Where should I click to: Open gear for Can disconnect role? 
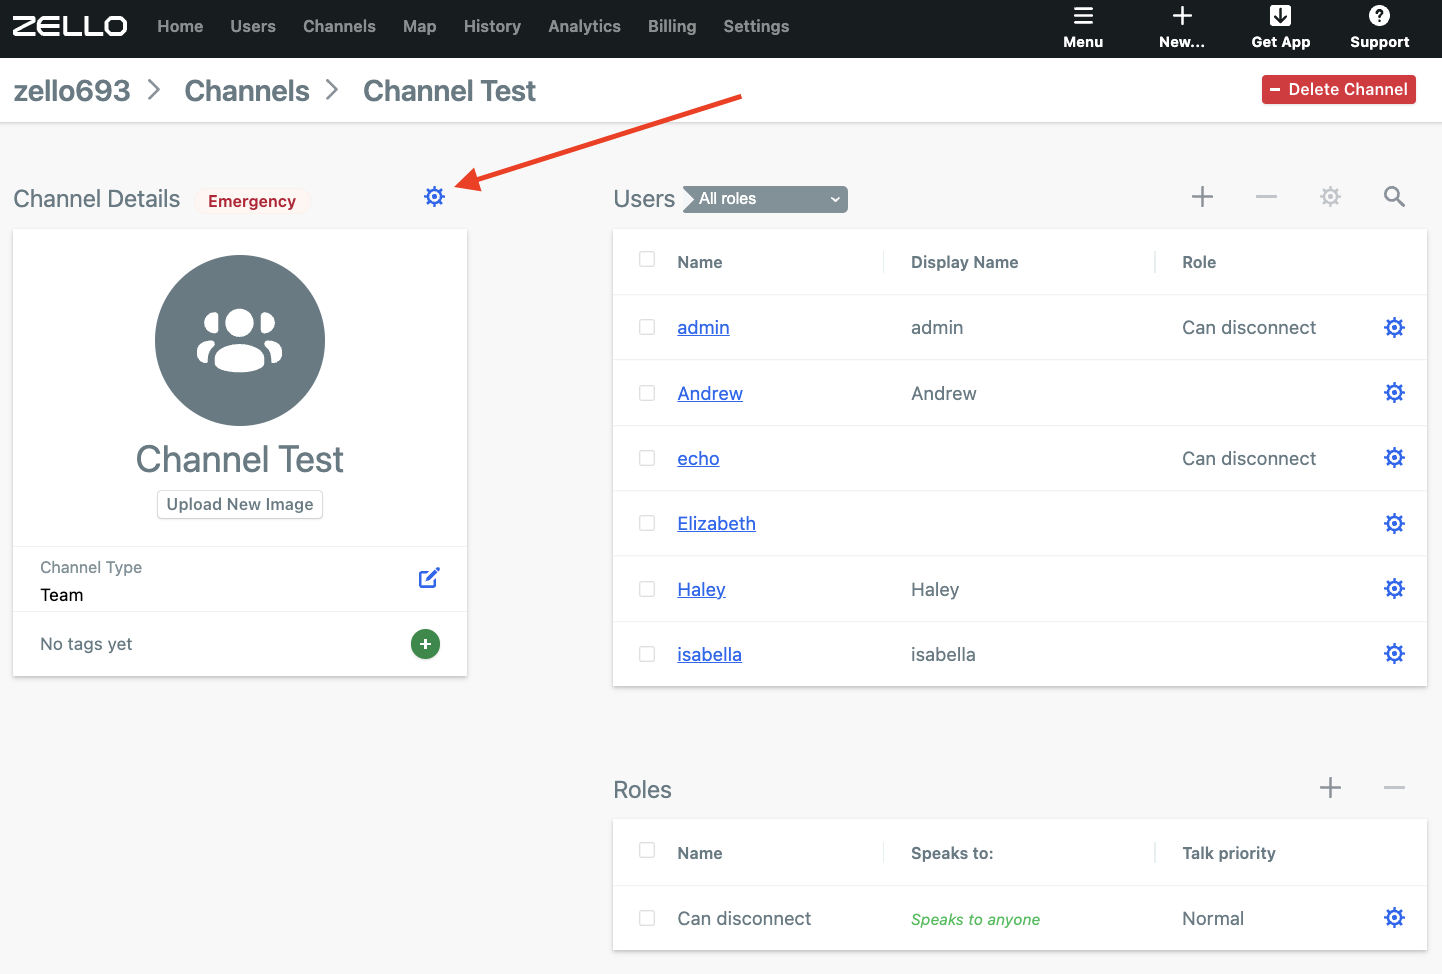(1394, 918)
